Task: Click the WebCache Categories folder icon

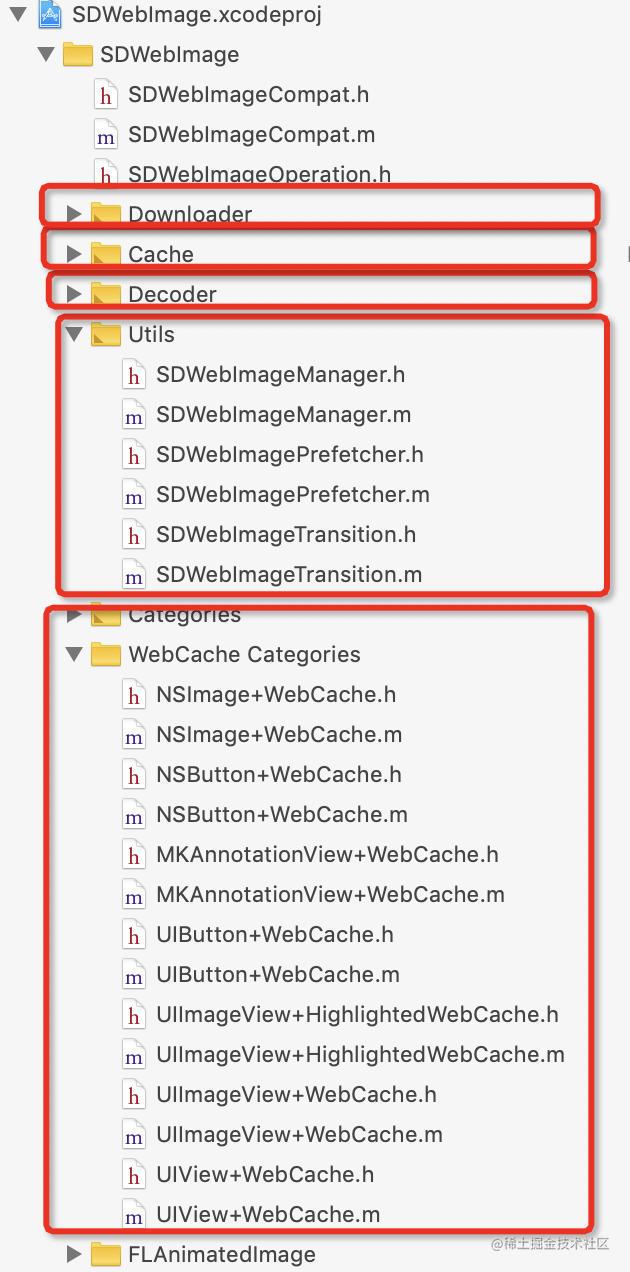Action: (106, 654)
